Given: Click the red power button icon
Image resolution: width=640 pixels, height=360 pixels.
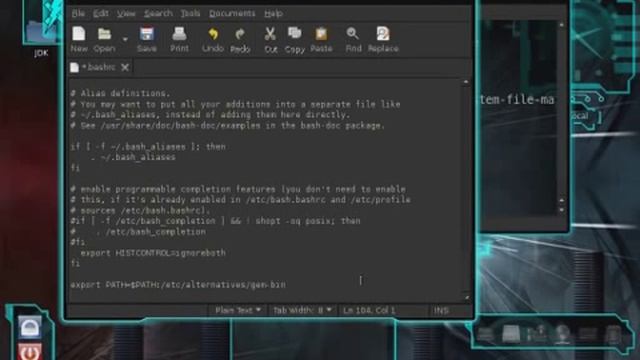Looking at the screenshot, I should click(x=29, y=352).
